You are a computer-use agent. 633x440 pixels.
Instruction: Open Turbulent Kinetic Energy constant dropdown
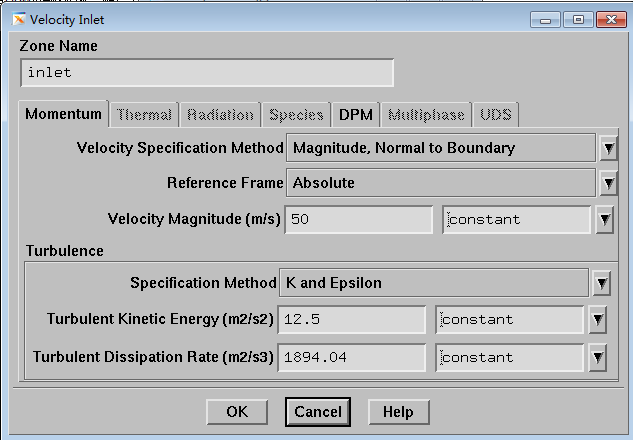(x=597, y=320)
